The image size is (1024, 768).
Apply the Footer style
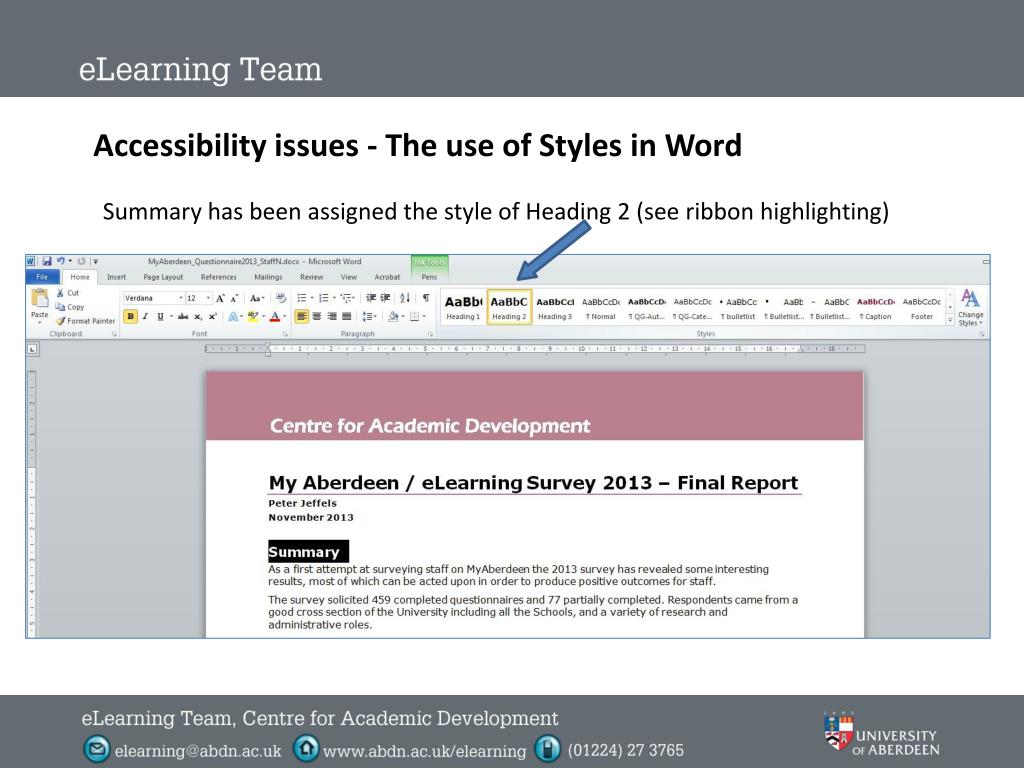coord(921,308)
